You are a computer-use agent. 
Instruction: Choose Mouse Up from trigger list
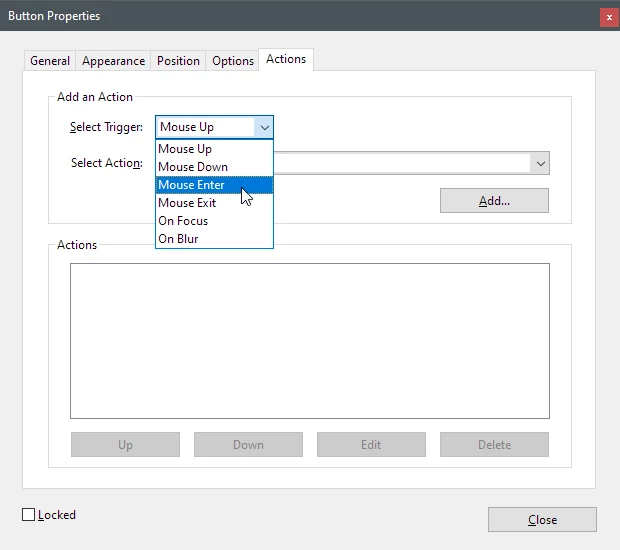click(x=214, y=149)
